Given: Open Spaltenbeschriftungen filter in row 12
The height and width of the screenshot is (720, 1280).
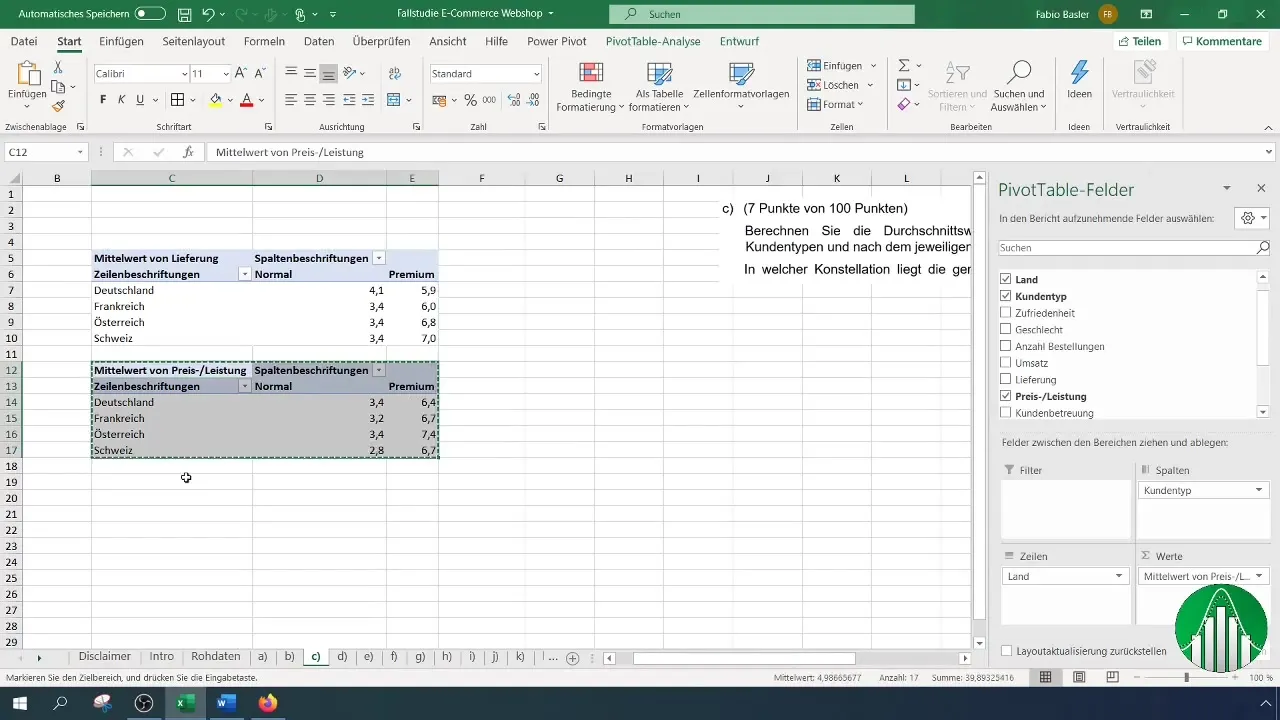Looking at the screenshot, I should point(379,370).
